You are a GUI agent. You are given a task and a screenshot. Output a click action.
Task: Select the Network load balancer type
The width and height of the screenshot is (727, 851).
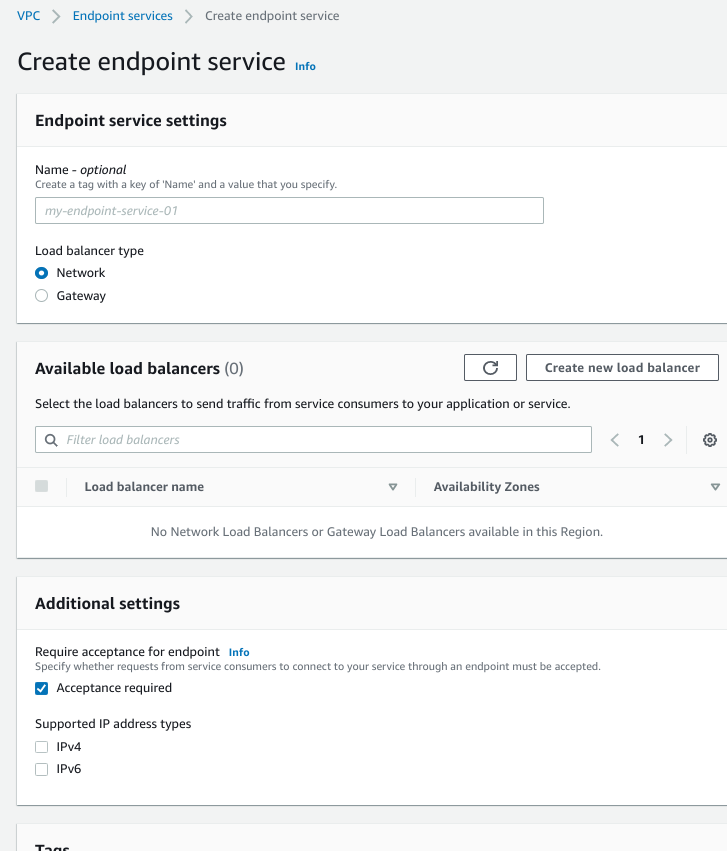tap(42, 273)
